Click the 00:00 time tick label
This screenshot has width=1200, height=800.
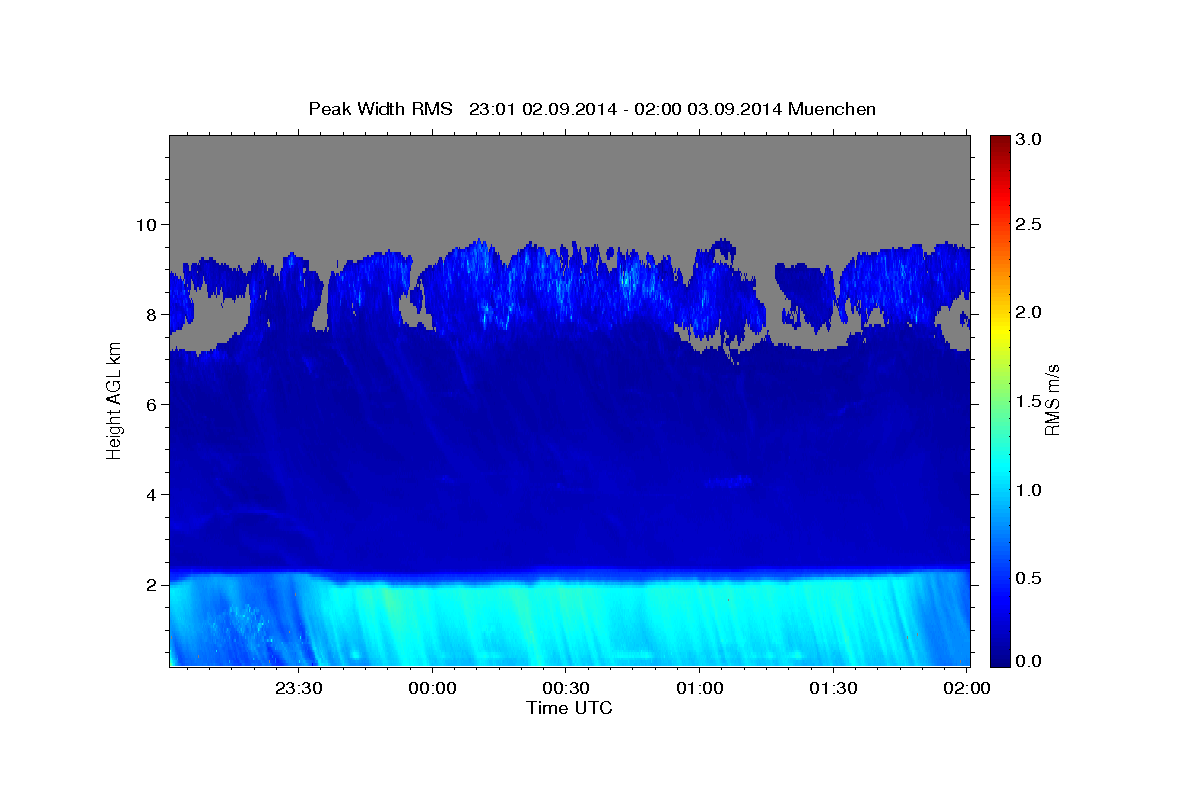(433, 688)
